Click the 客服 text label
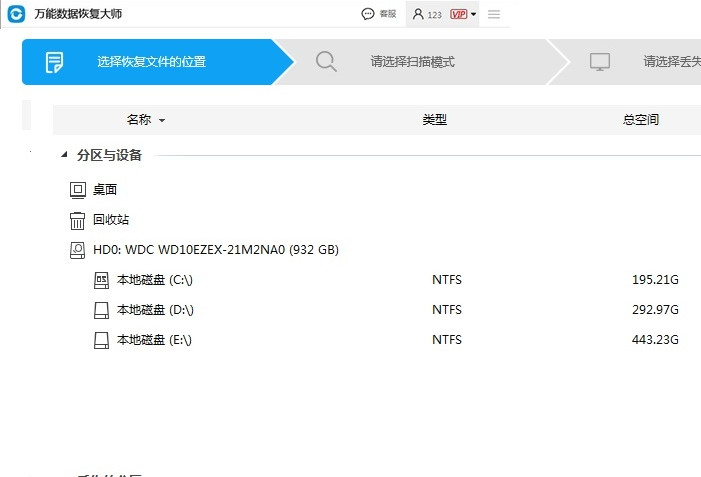This screenshot has height=477, width=701. [388, 14]
